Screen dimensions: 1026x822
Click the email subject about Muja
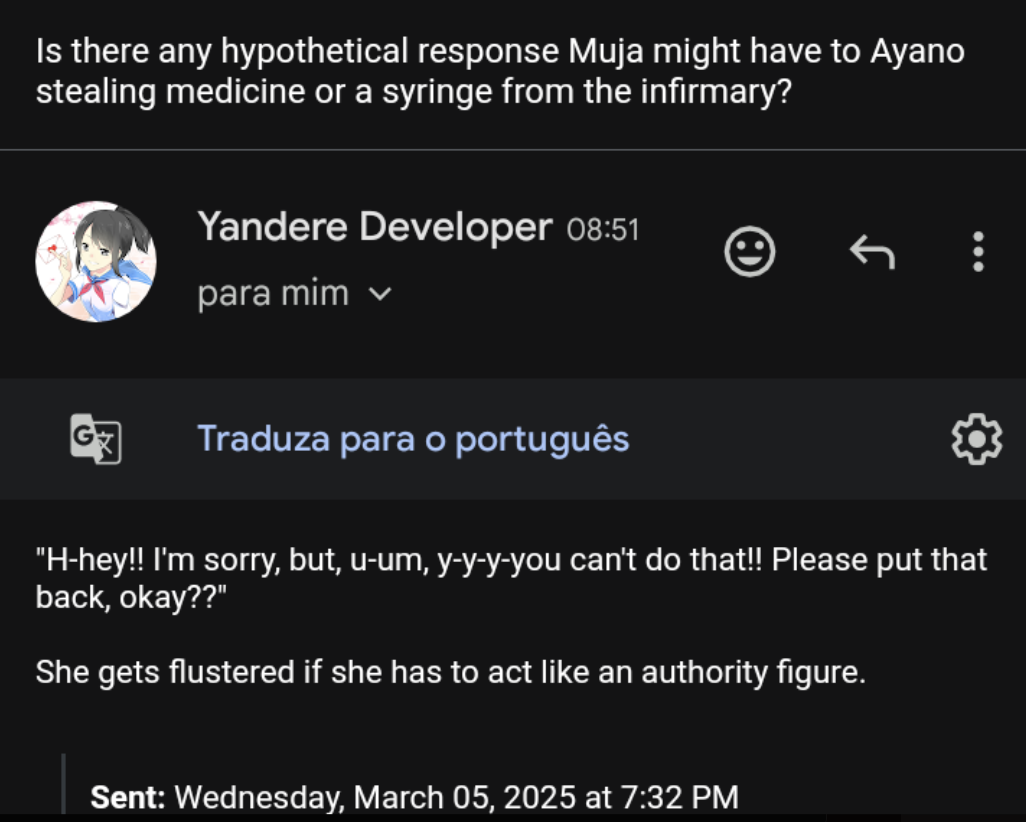500,71
